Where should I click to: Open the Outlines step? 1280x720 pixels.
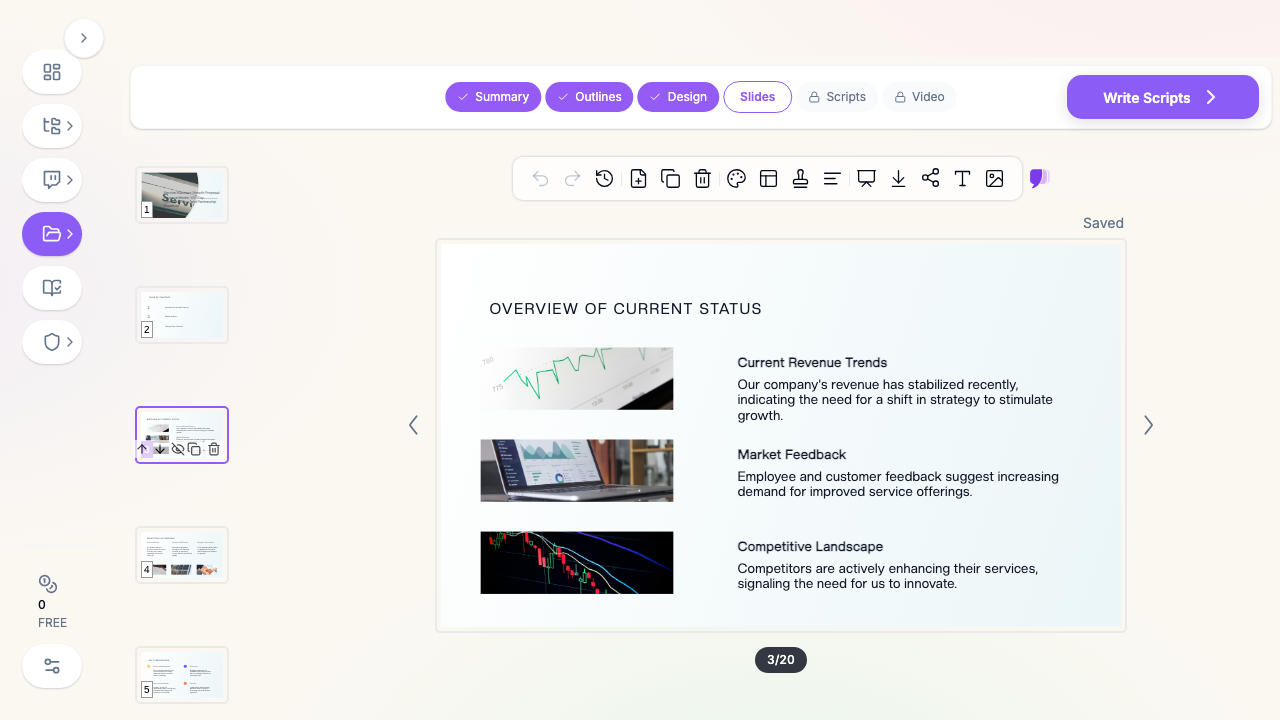[589, 97]
